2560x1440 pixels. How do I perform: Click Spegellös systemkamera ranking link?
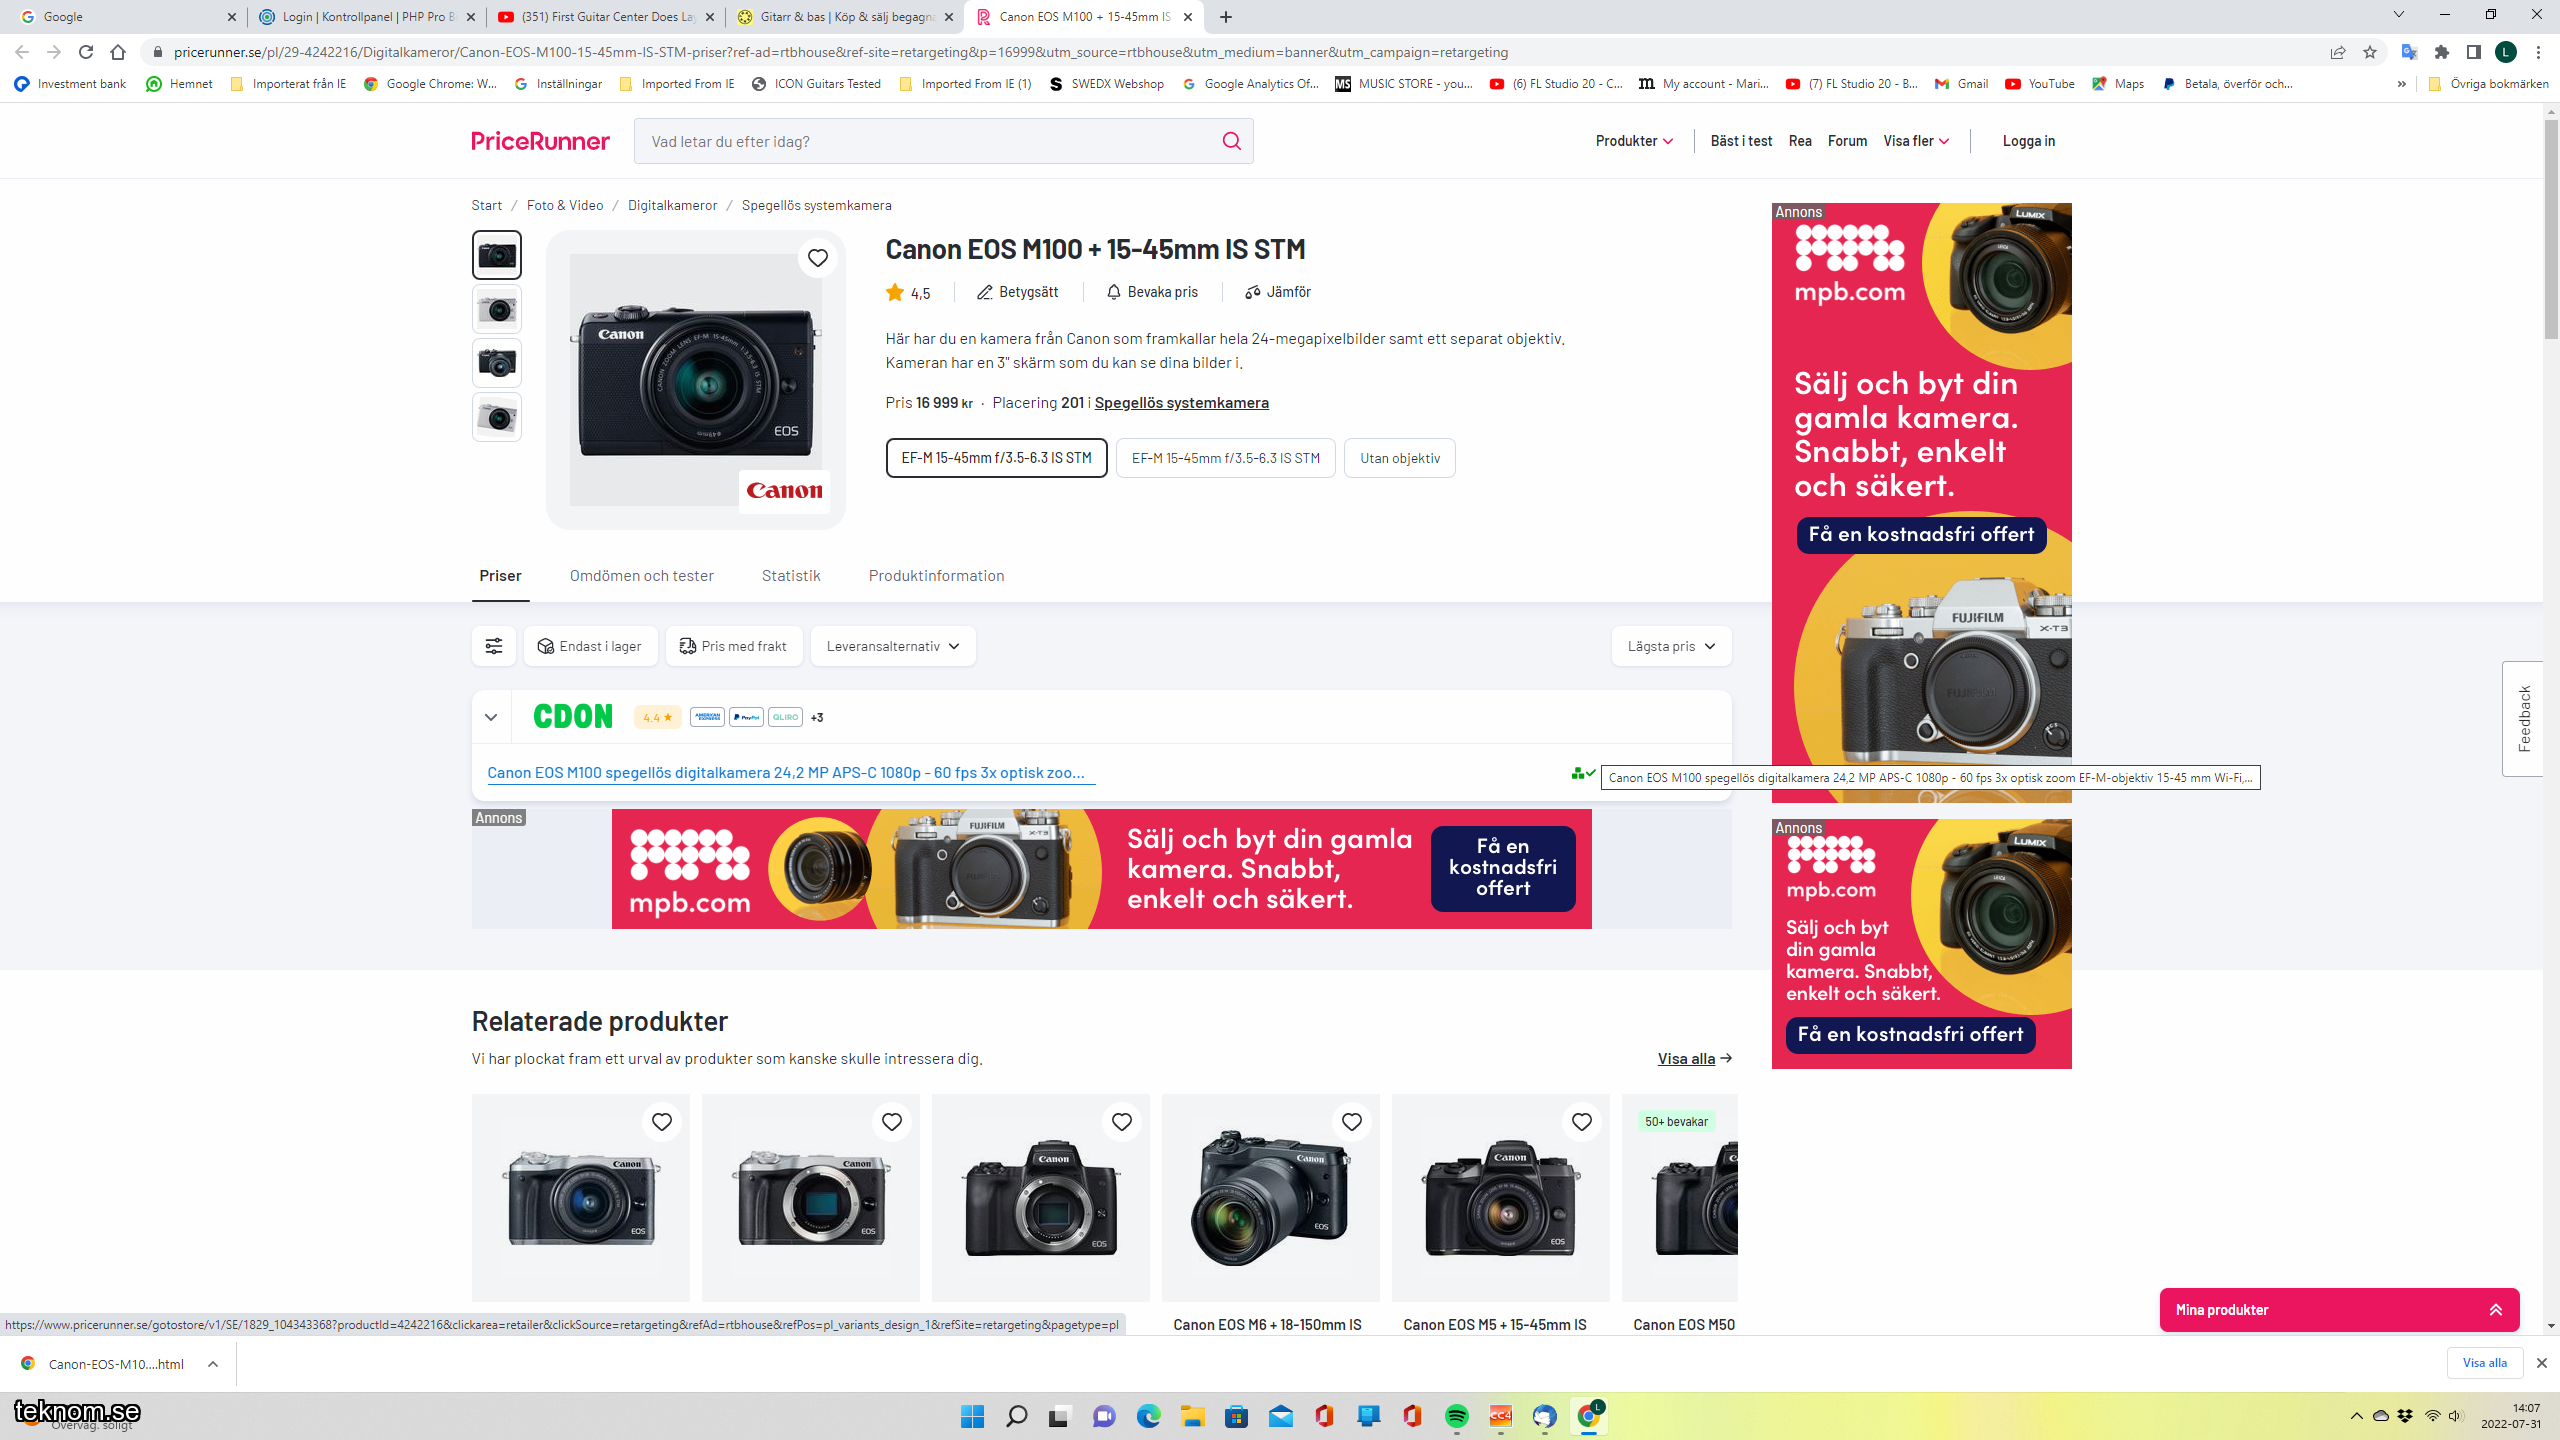pos(1181,403)
